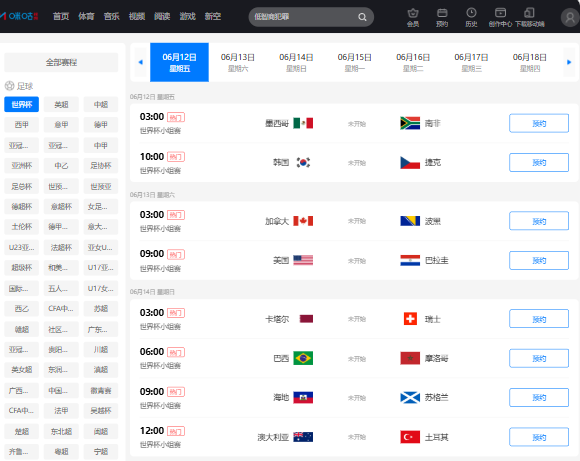The image size is (580, 461).
Task: Open the 音乐 music menu item
Action: pos(111,16)
